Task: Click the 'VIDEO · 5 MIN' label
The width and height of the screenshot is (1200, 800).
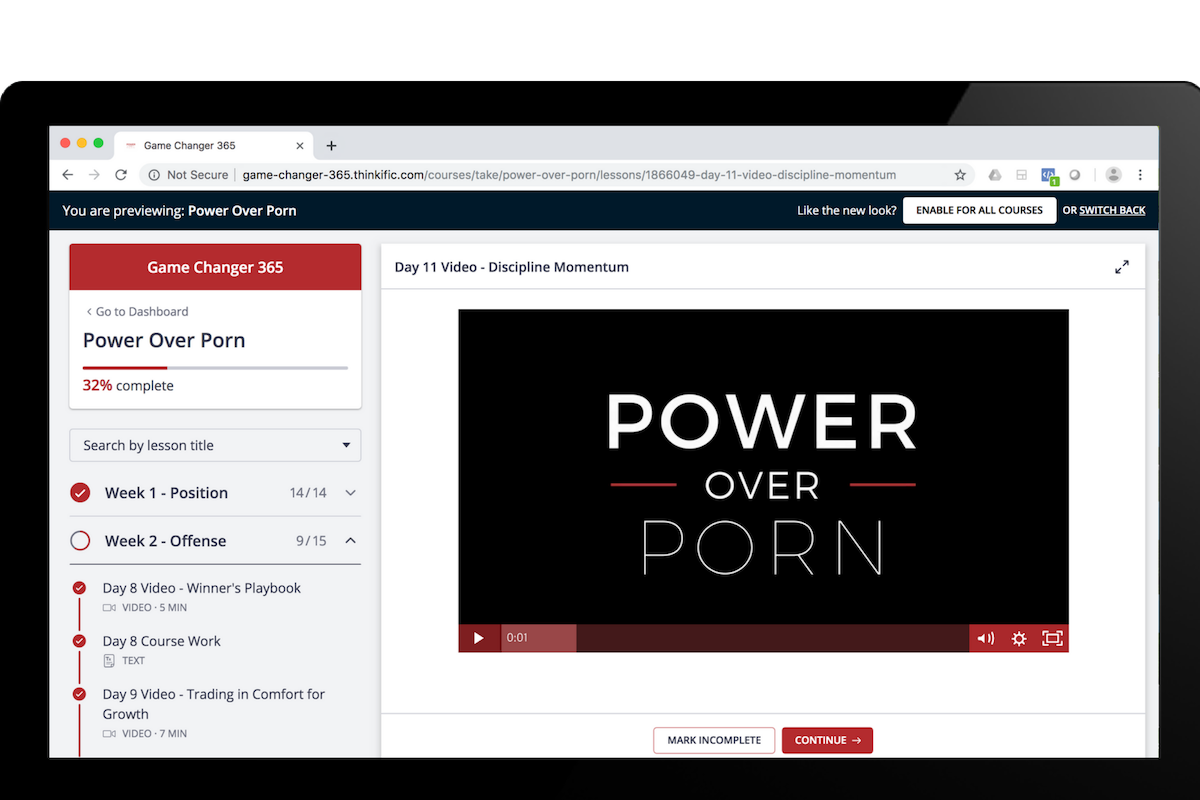Action: pos(153,608)
